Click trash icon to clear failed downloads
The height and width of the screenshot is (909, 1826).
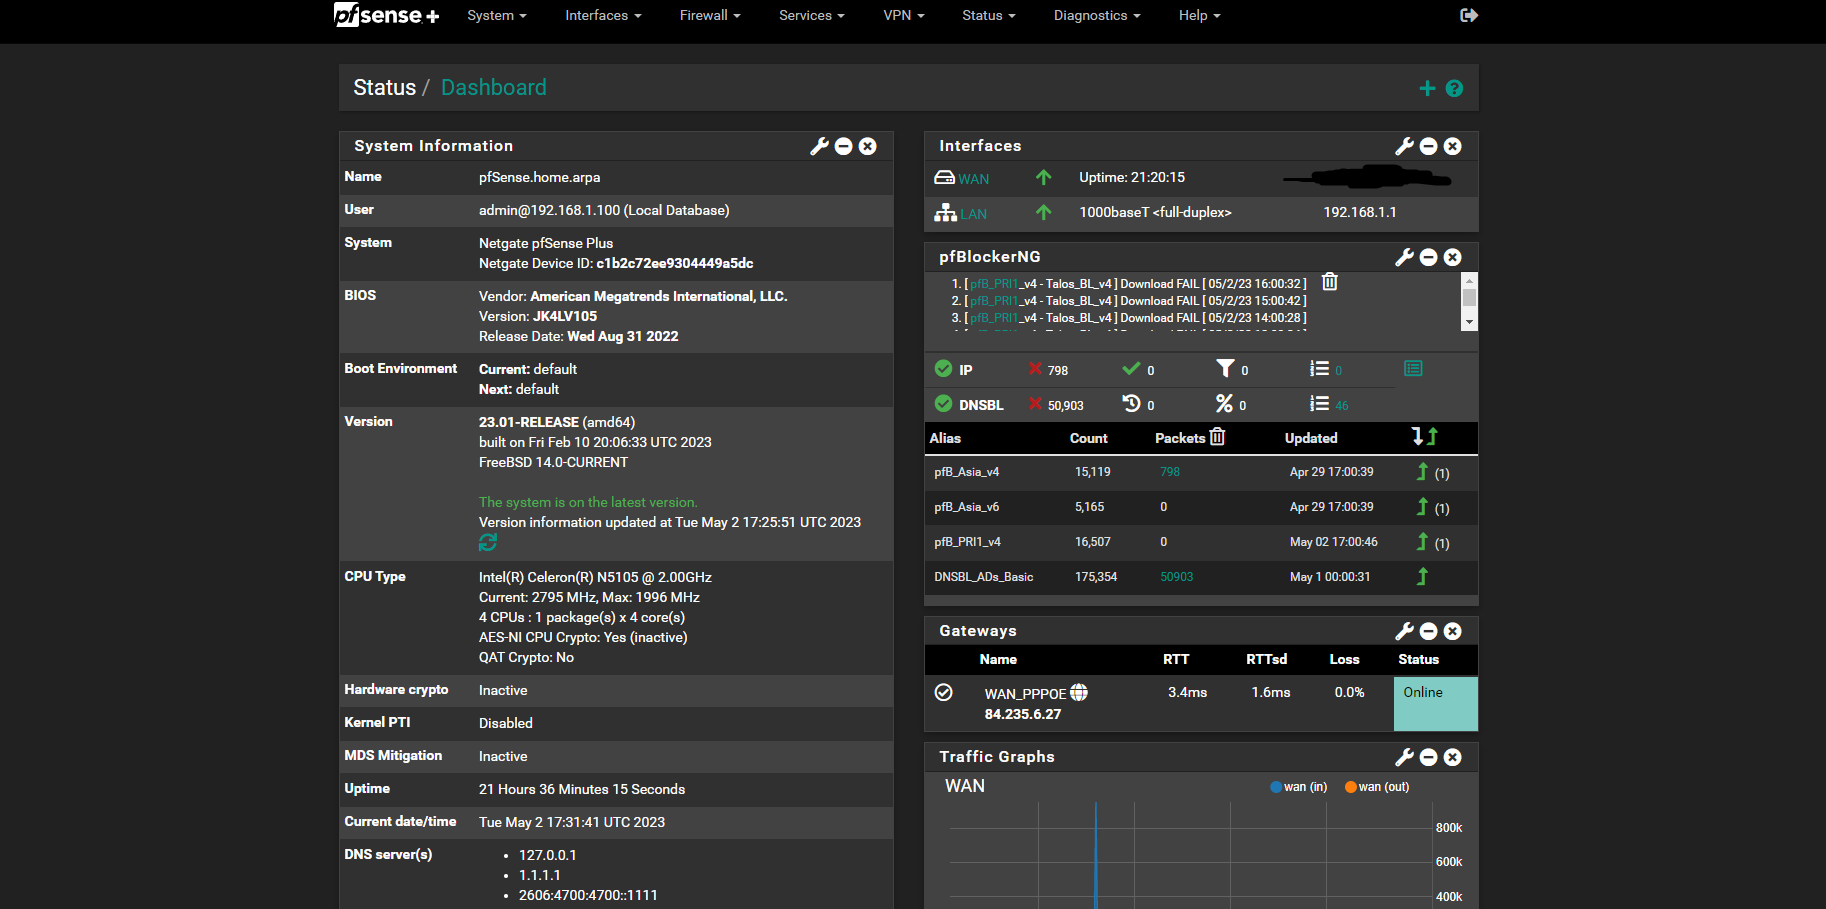1330,282
